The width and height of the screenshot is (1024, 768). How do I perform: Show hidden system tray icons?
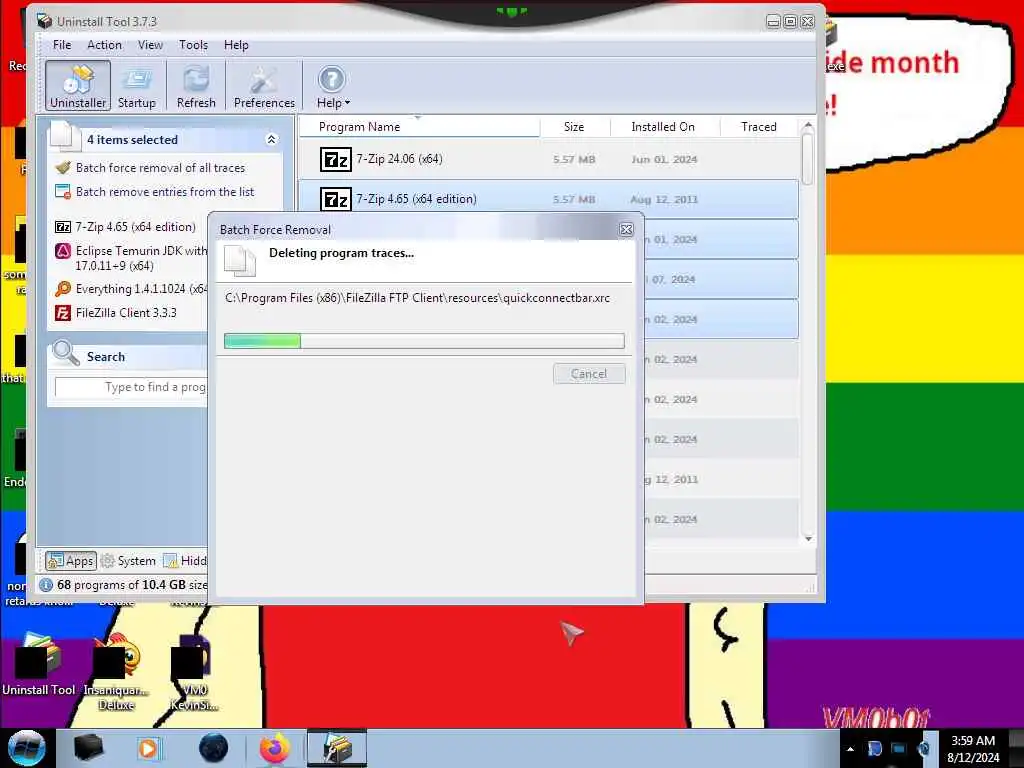point(850,749)
